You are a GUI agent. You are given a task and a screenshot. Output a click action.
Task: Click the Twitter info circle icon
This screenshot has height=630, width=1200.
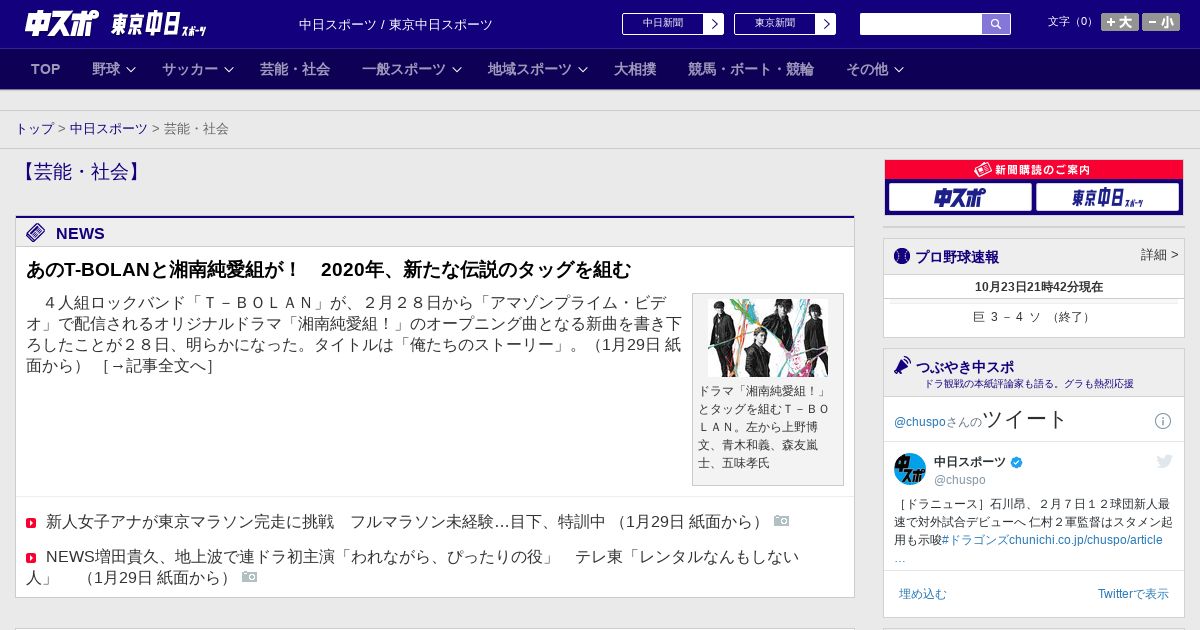[x=1163, y=421]
